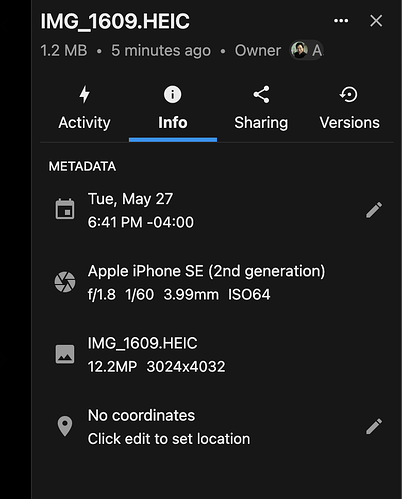Click the lightning bolt Activity icon
This screenshot has height=499, width=402.
(x=84, y=94)
